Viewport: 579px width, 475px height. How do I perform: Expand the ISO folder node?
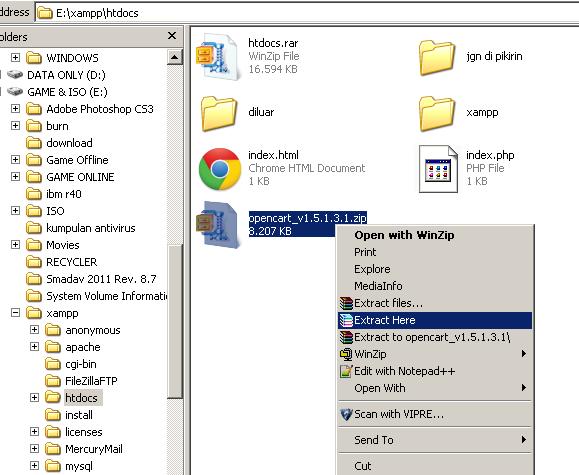tap(15, 211)
